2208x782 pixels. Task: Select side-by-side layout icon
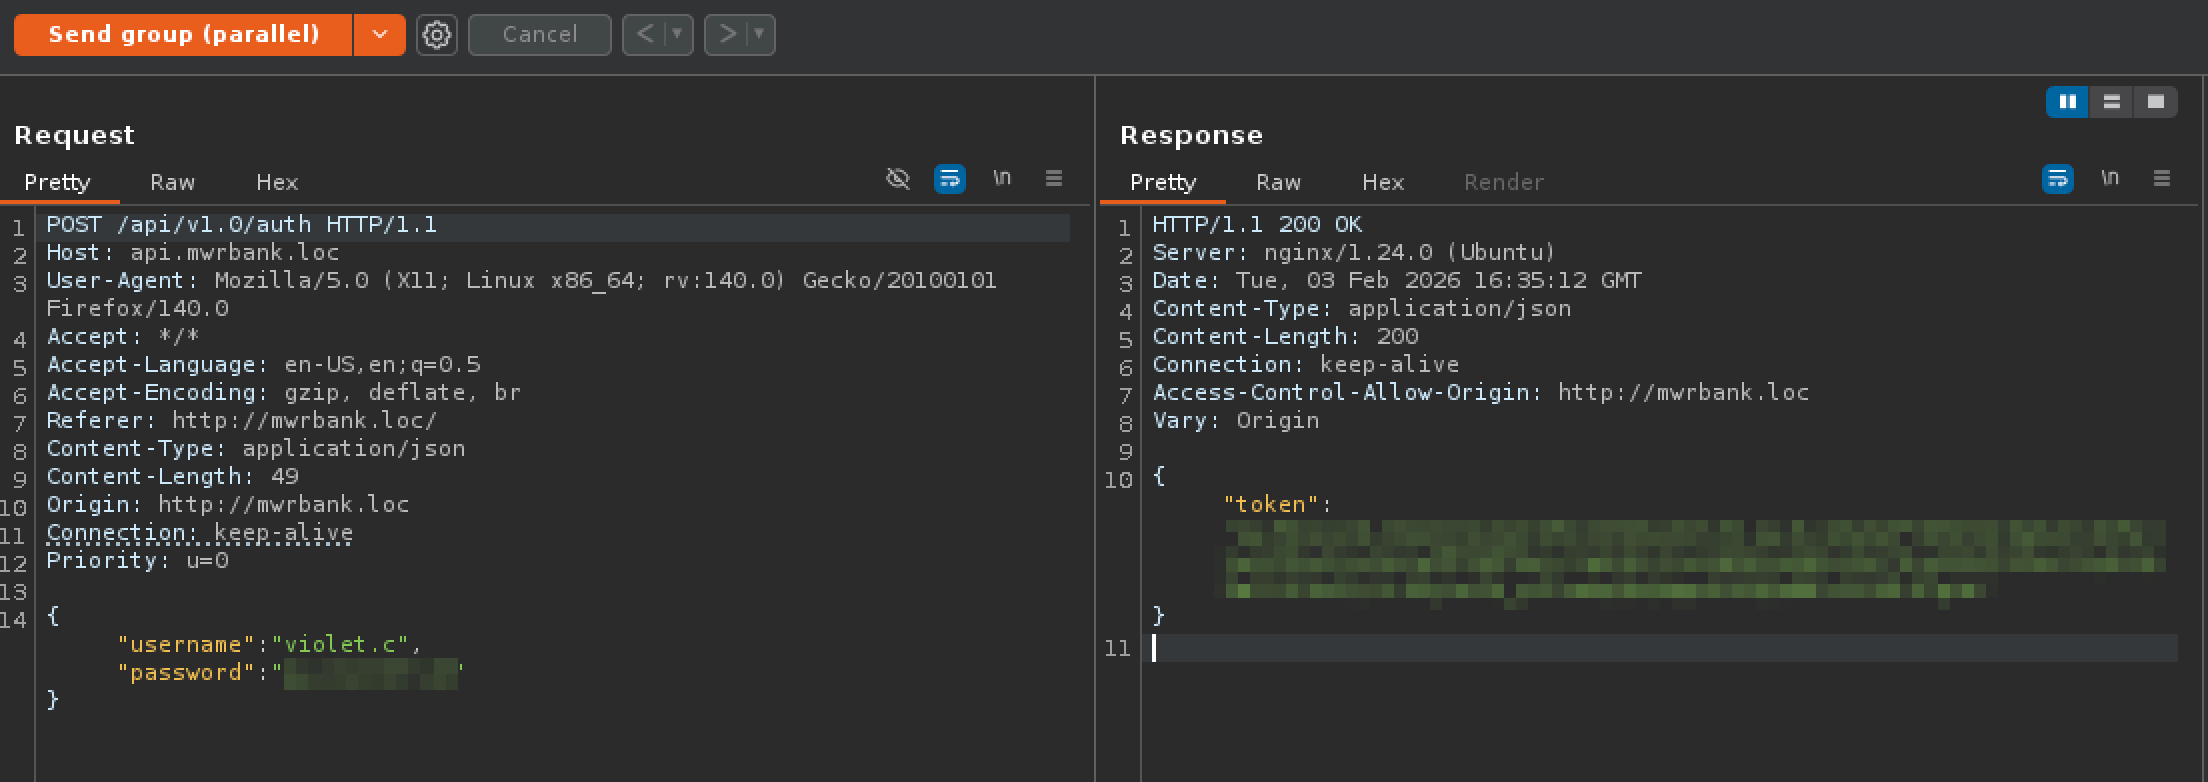tap(2067, 102)
